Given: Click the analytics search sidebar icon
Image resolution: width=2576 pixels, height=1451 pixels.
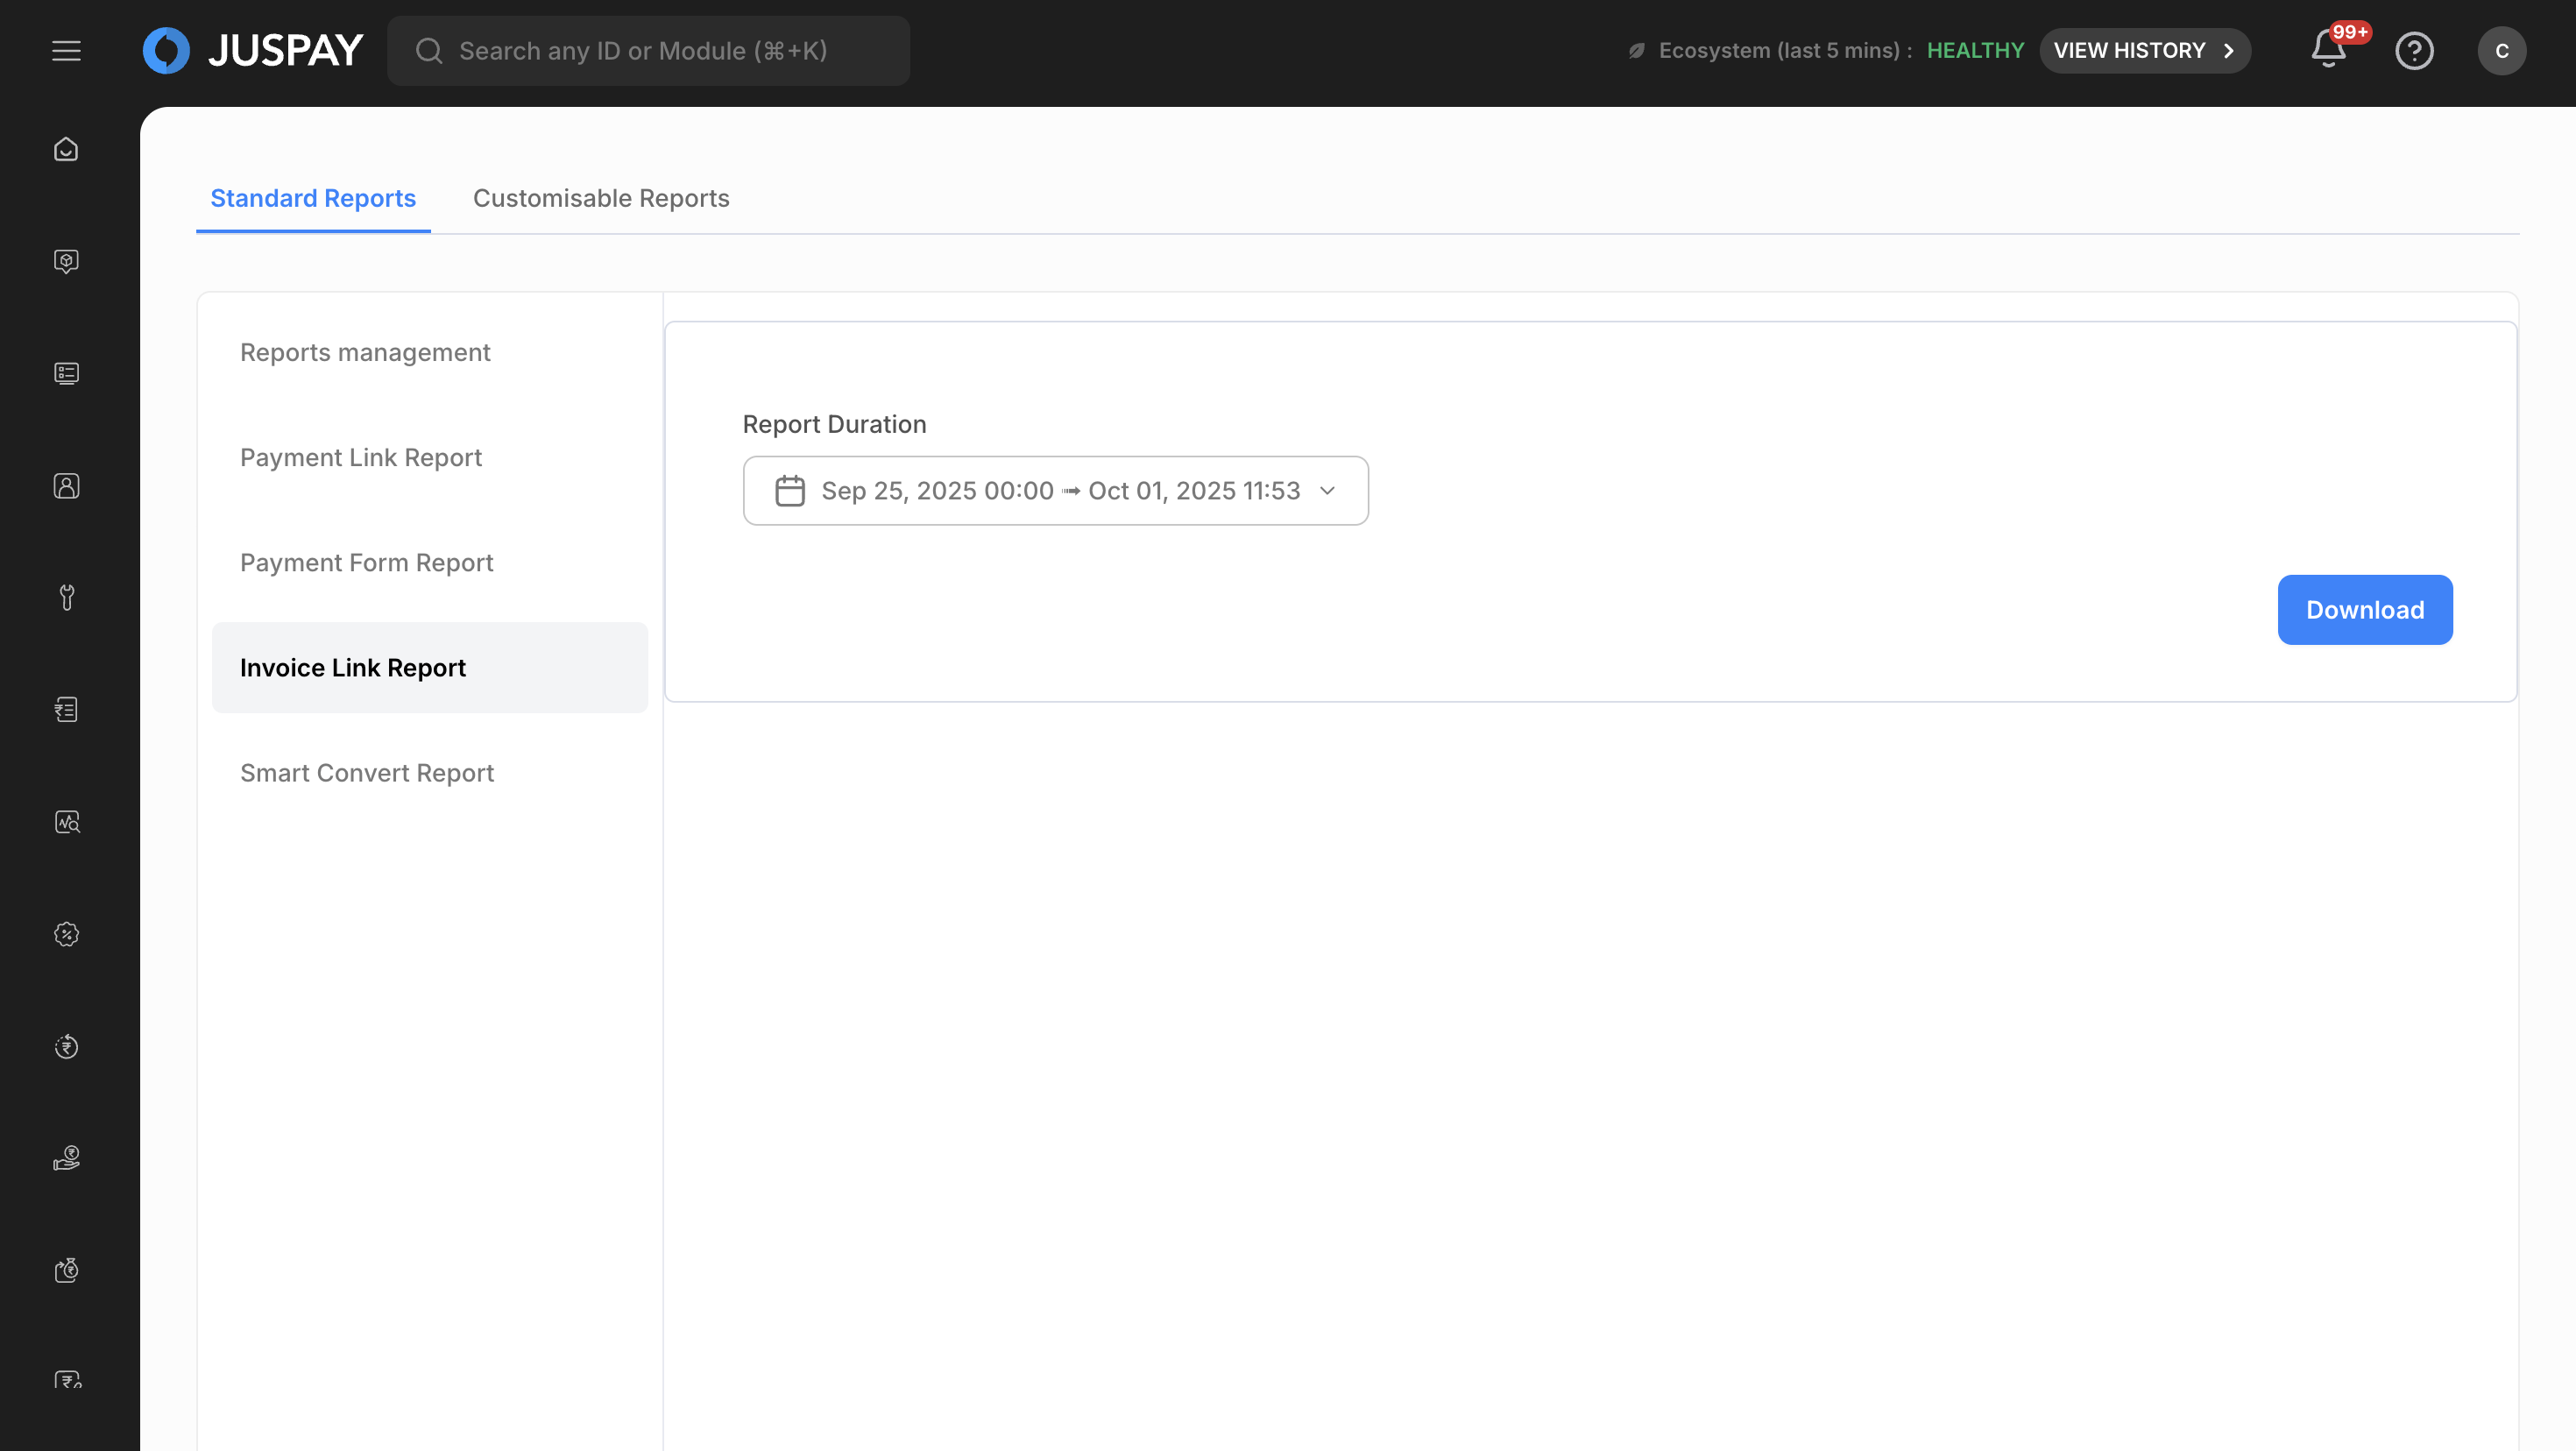Looking at the screenshot, I should (66, 822).
